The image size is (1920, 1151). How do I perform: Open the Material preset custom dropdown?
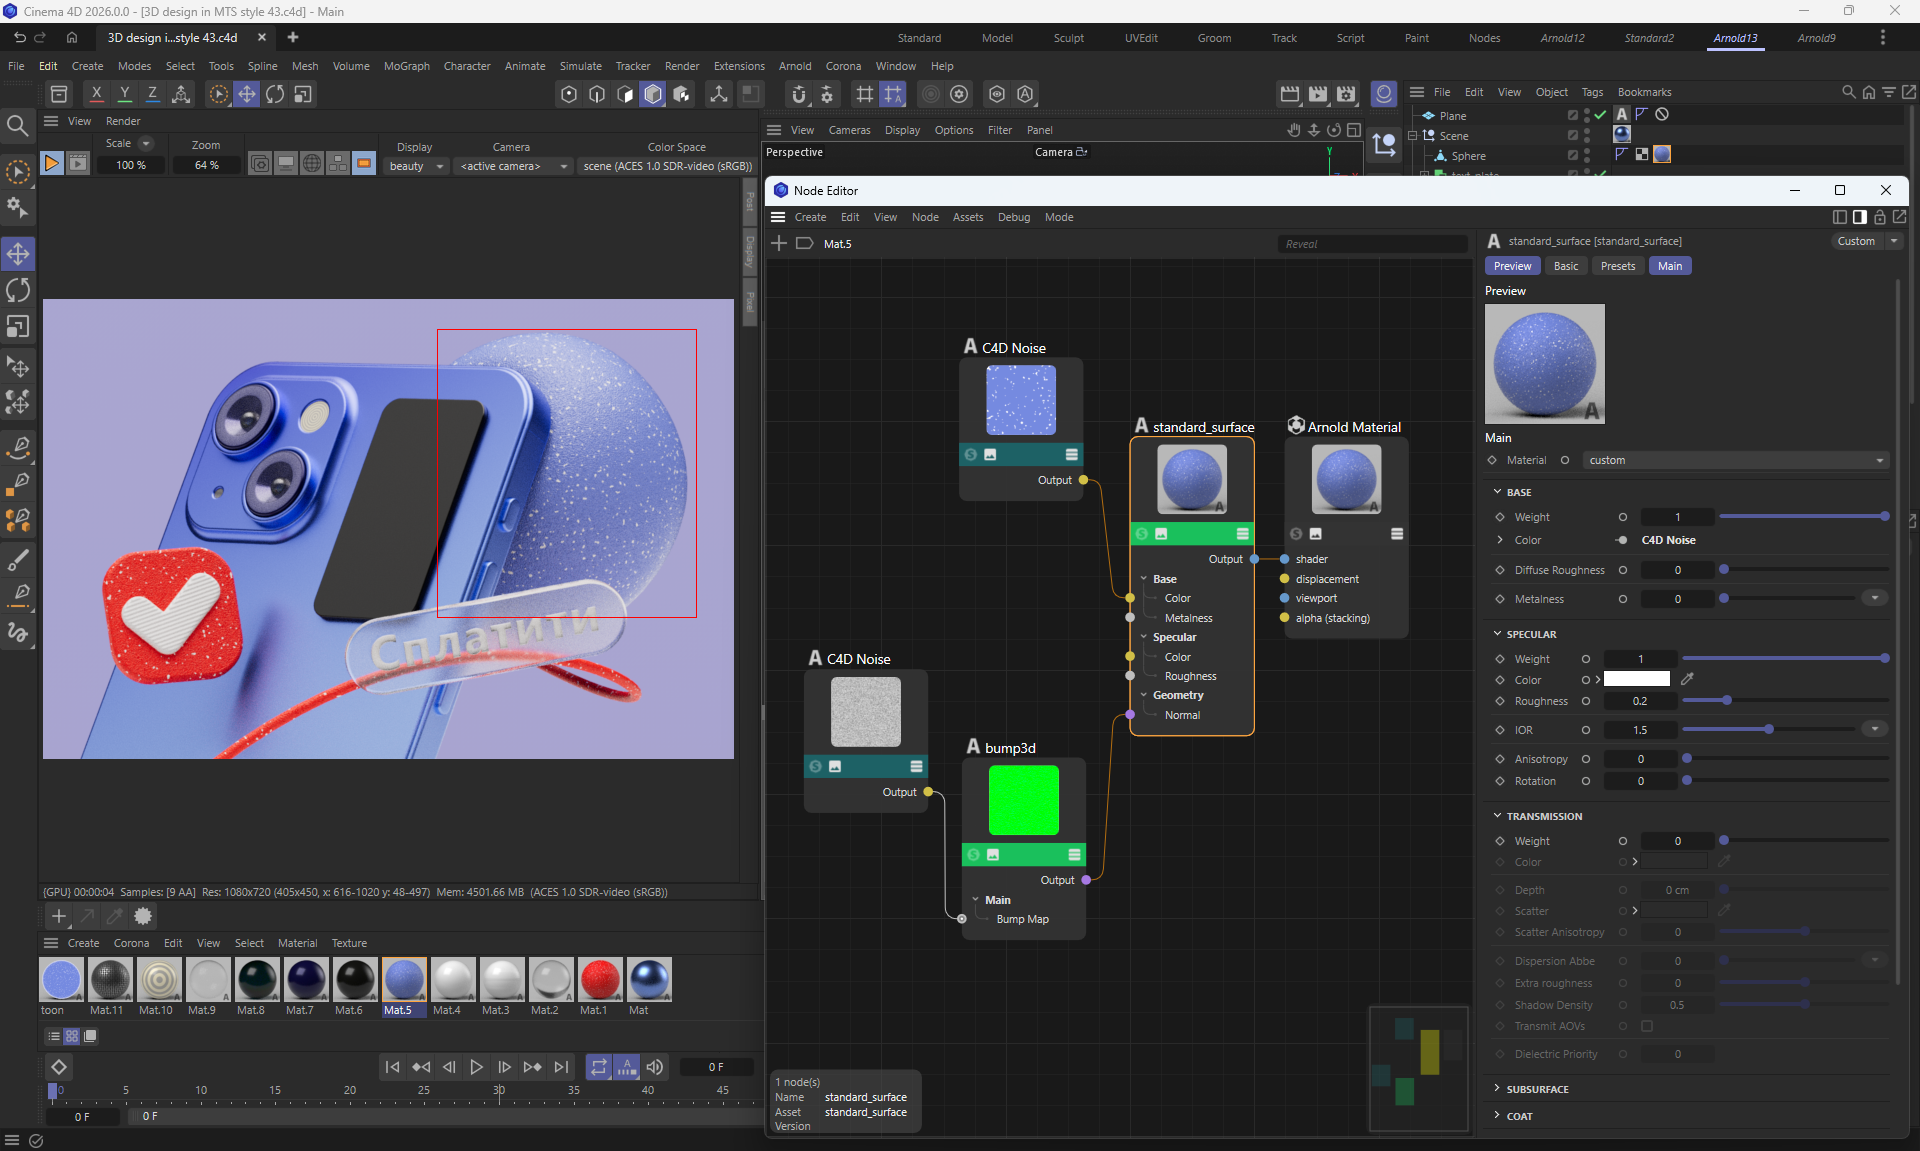[x=1736, y=460]
